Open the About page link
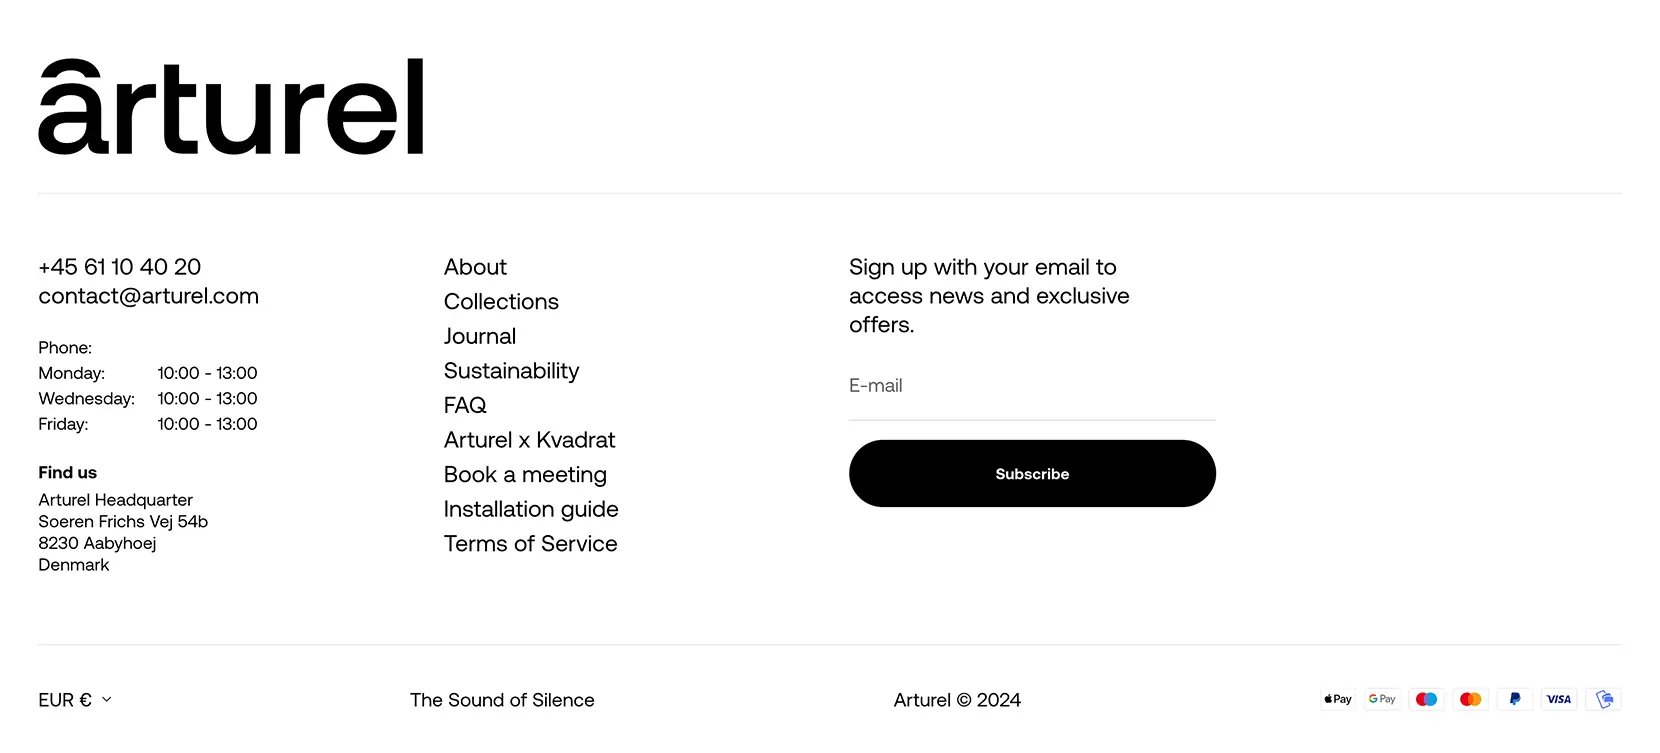 tap(475, 267)
